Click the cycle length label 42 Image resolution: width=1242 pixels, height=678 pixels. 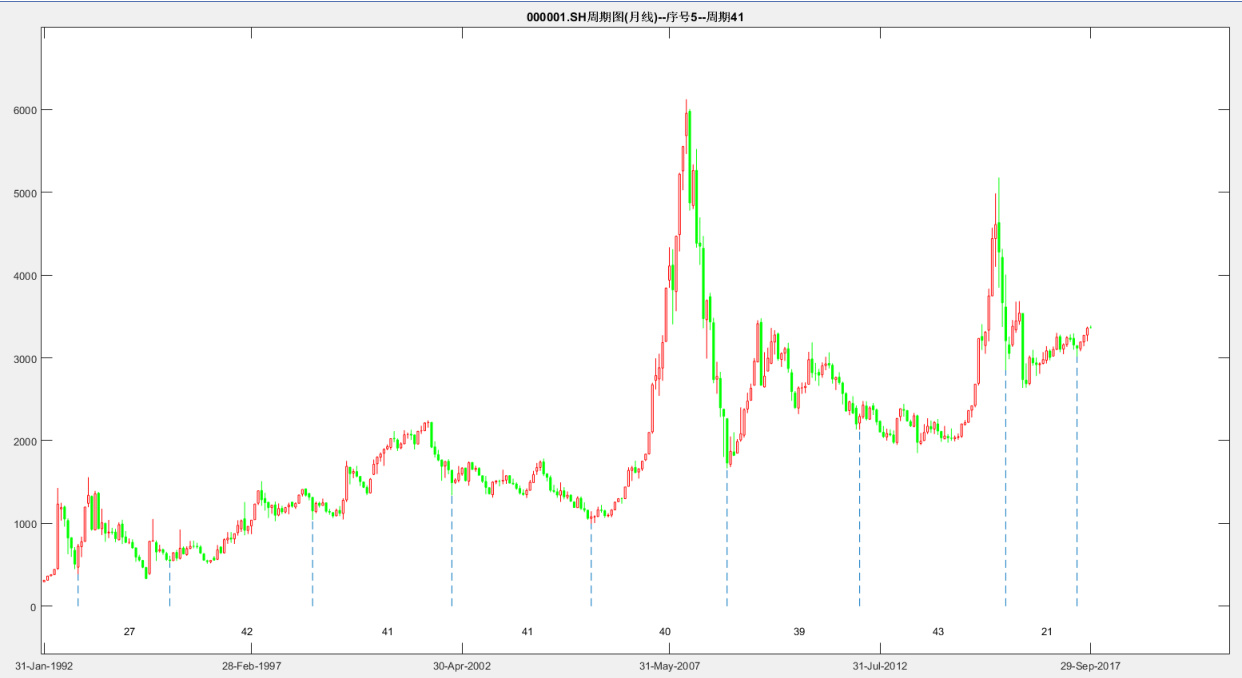point(247,632)
